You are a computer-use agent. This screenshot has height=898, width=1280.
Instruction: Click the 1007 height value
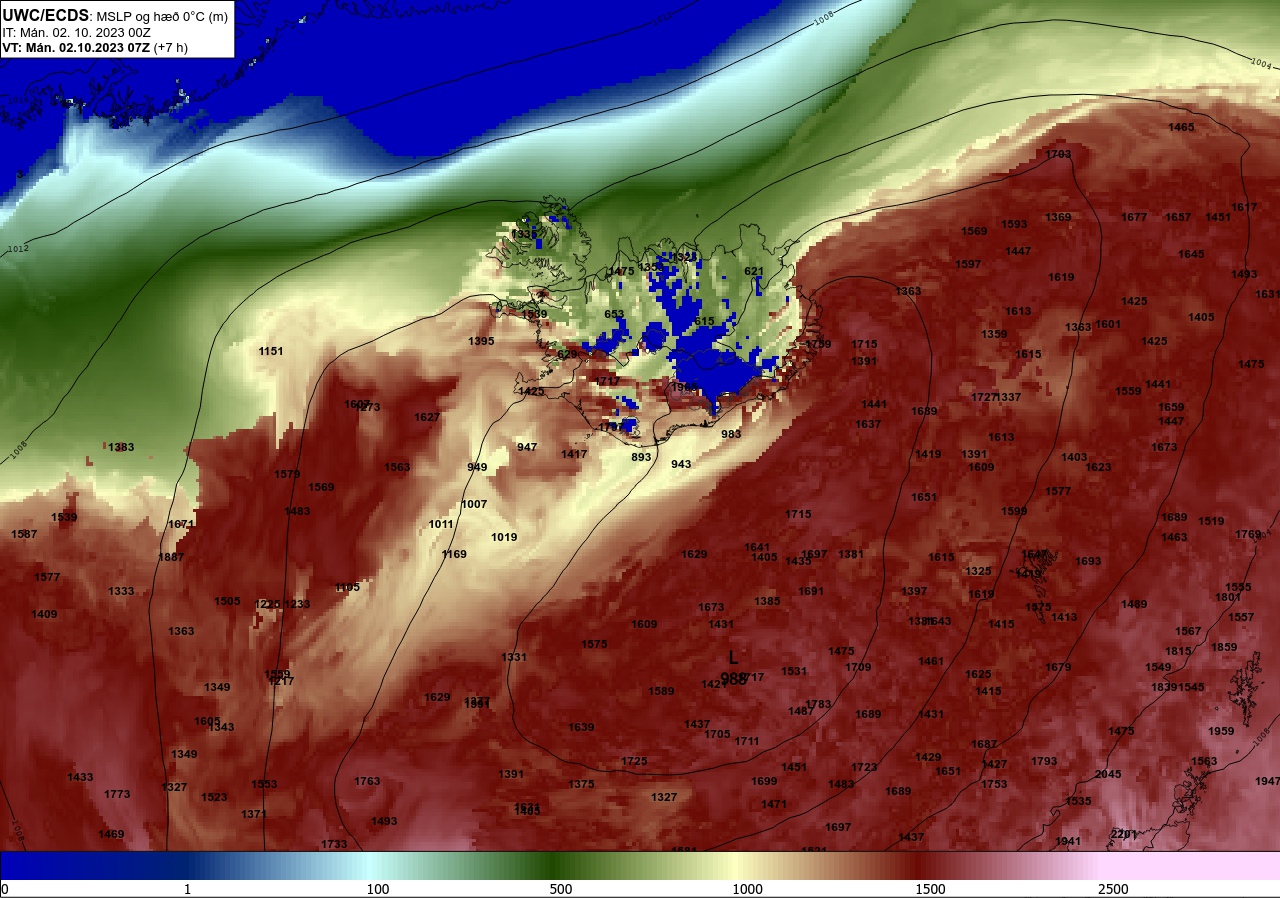[x=474, y=504]
